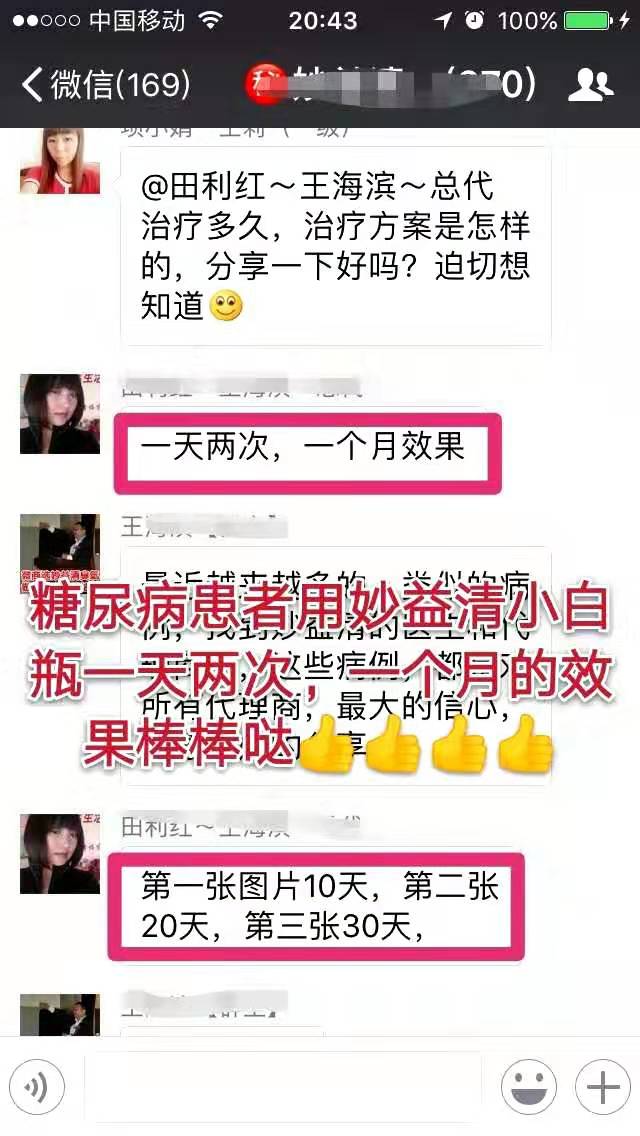Tap the partly visible avatar above the input bar
Screen dimensions: 640x1136
[x=59, y=1014]
